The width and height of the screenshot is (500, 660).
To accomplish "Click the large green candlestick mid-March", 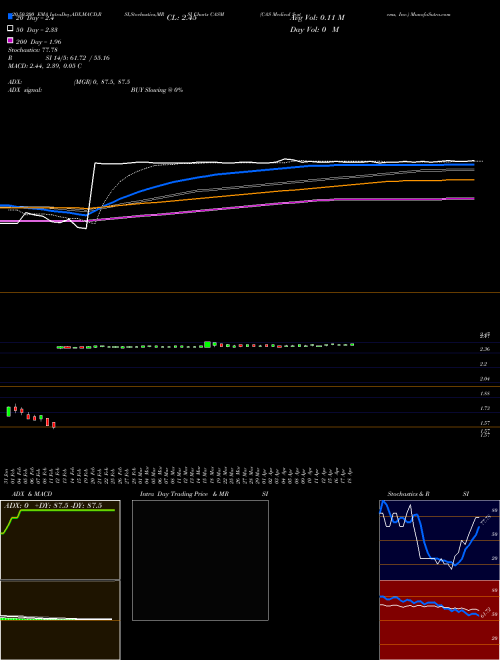I will pos(207,344).
